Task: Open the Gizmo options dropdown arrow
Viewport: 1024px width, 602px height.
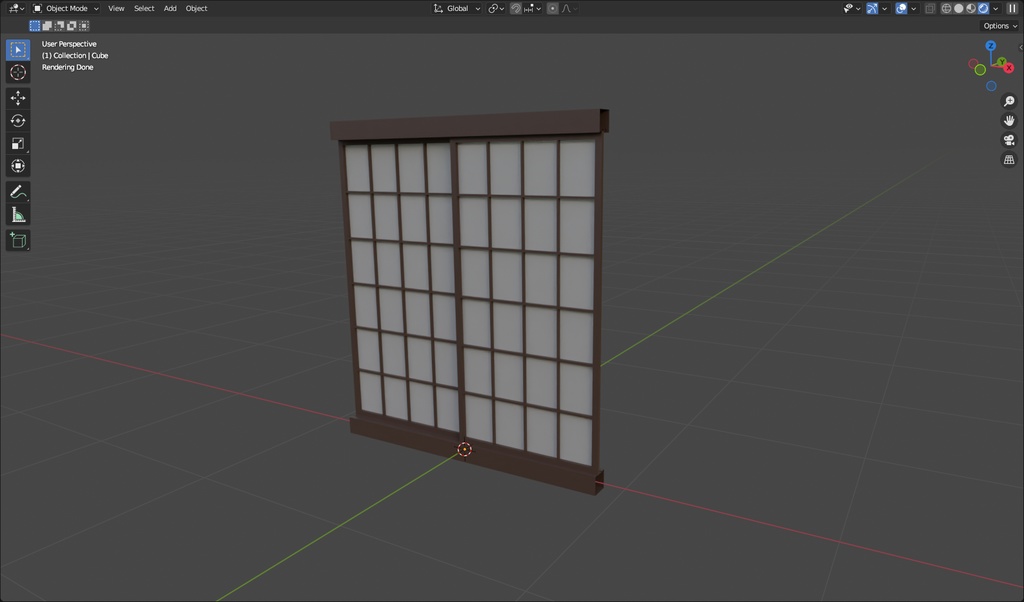Action: (884, 8)
